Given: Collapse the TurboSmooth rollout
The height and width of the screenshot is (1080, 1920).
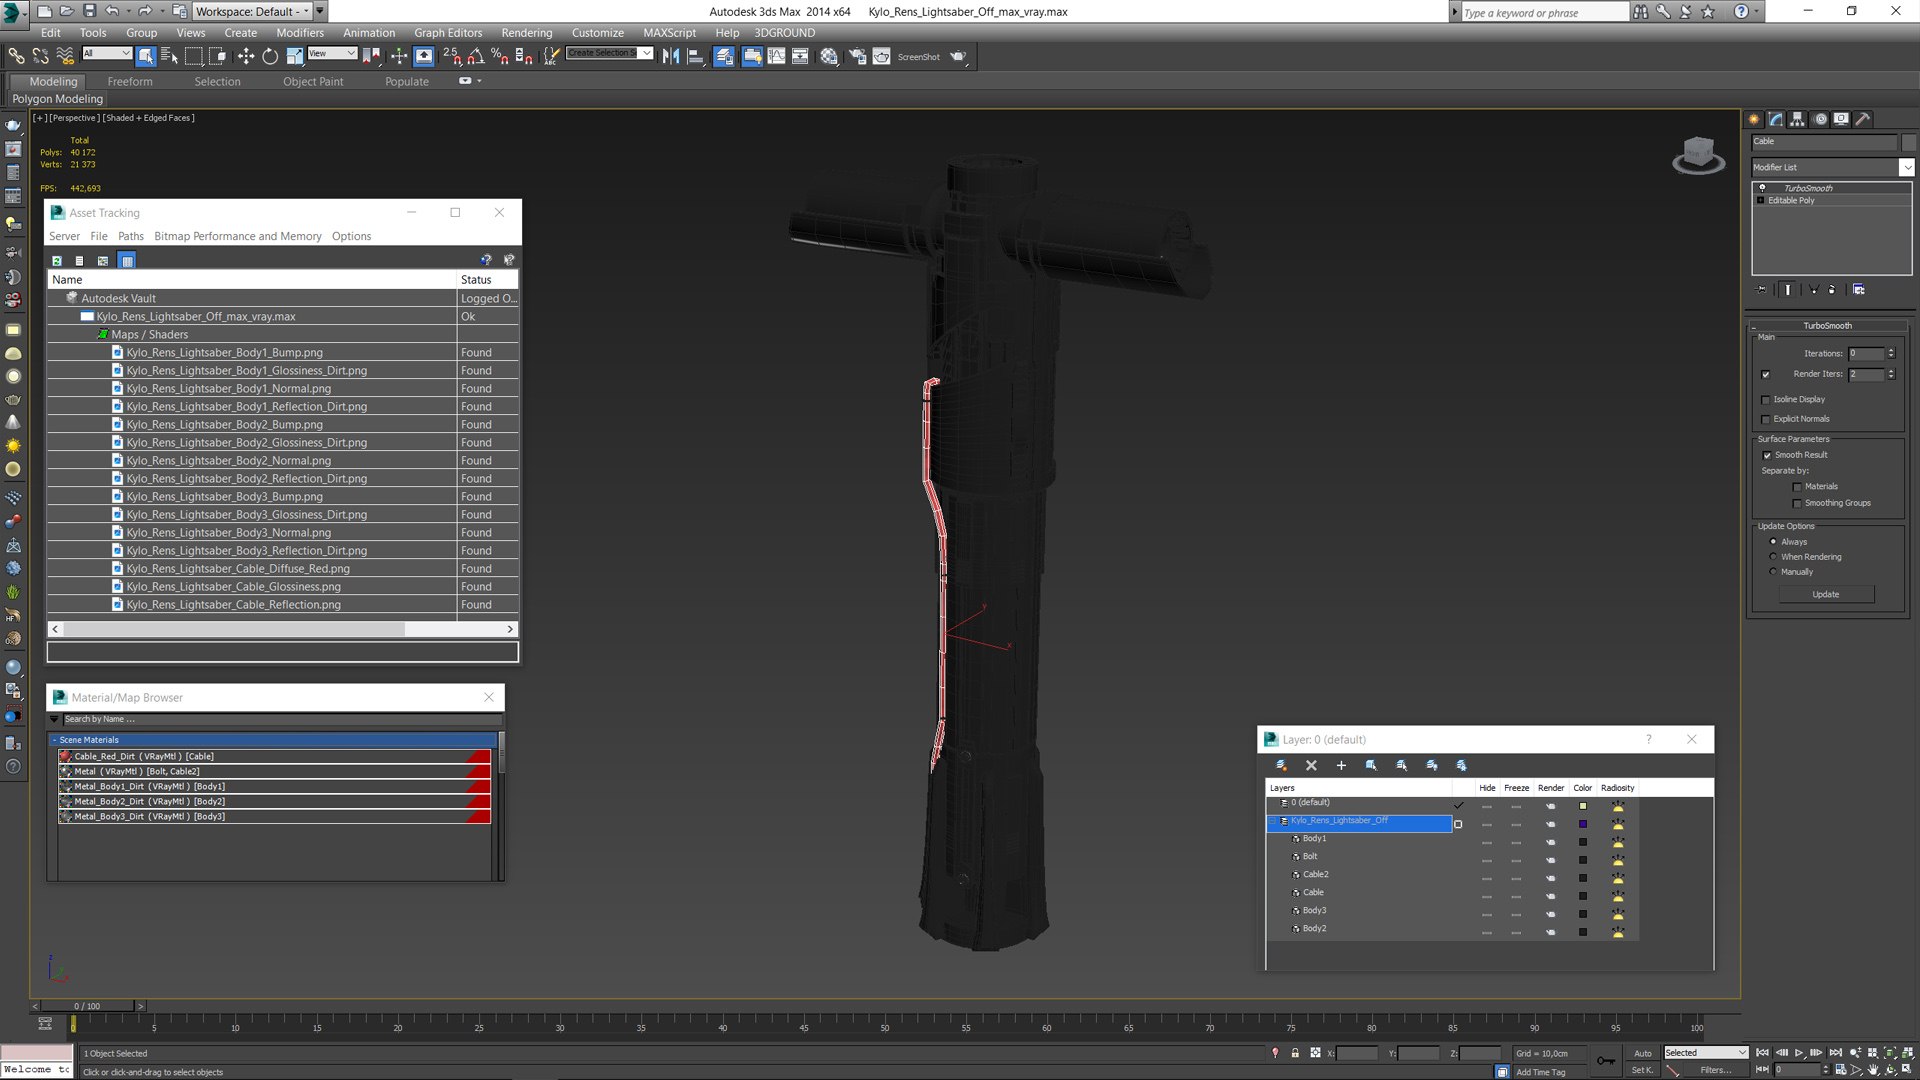Looking at the screenshot, I should (x=1827, y=326).
